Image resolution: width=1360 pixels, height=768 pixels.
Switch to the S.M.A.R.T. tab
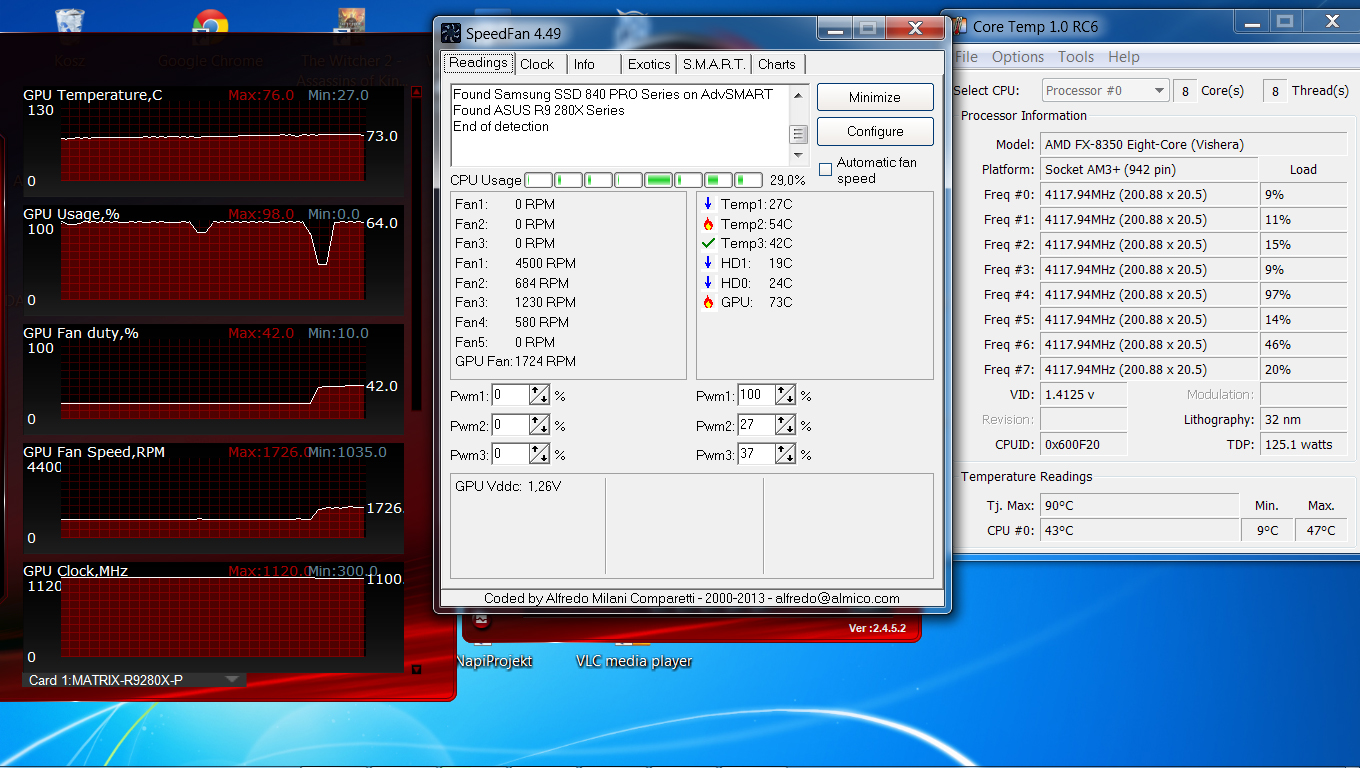[714, 64]
